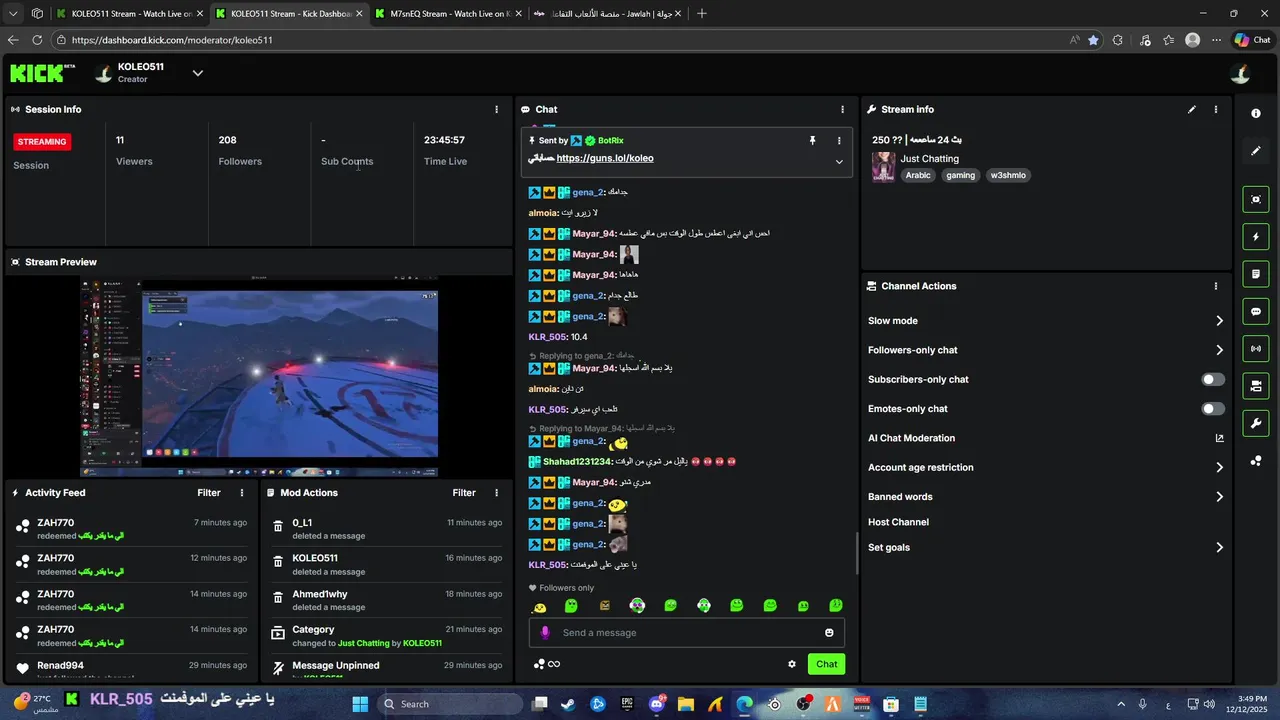
Task: Click the channel points icon below chat
Action: (539, 664)
